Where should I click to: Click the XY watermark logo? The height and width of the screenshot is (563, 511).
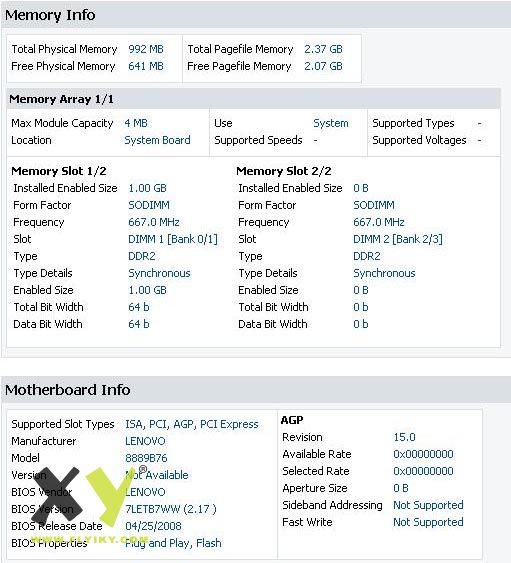pyautogui.click(x=83, y=497)
